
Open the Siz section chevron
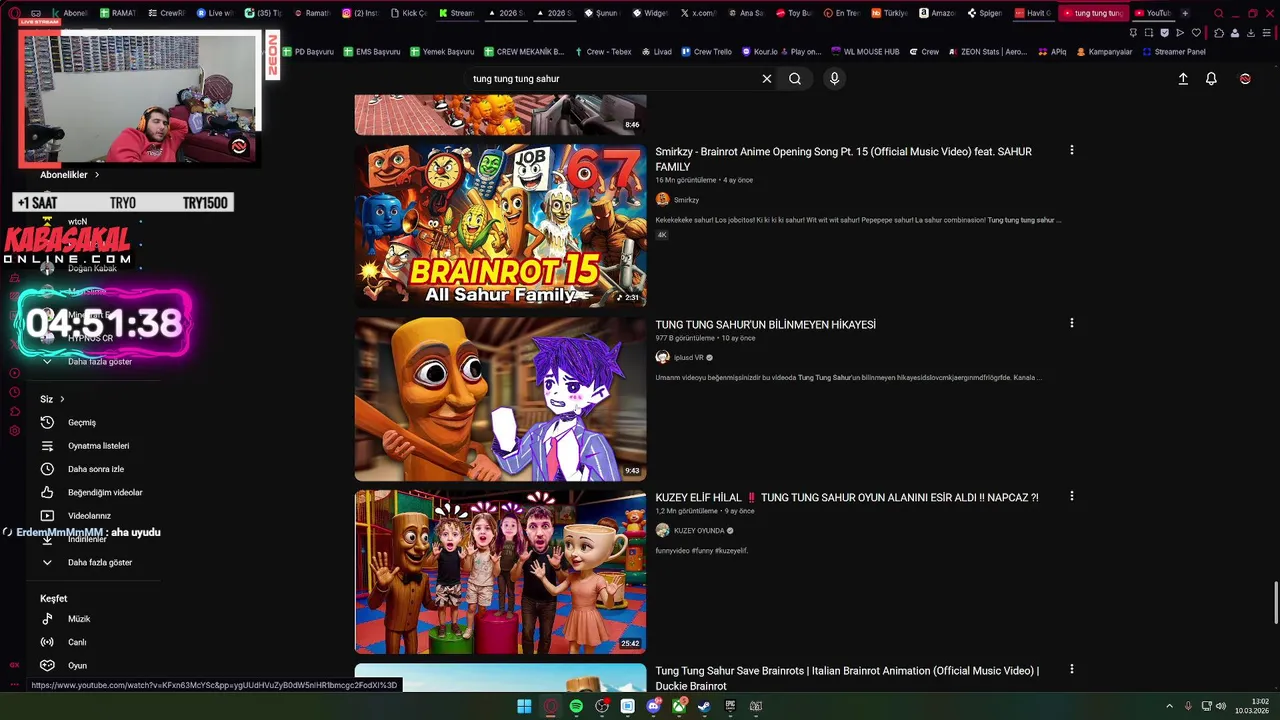pyautogui.click(x=62, y=399)
